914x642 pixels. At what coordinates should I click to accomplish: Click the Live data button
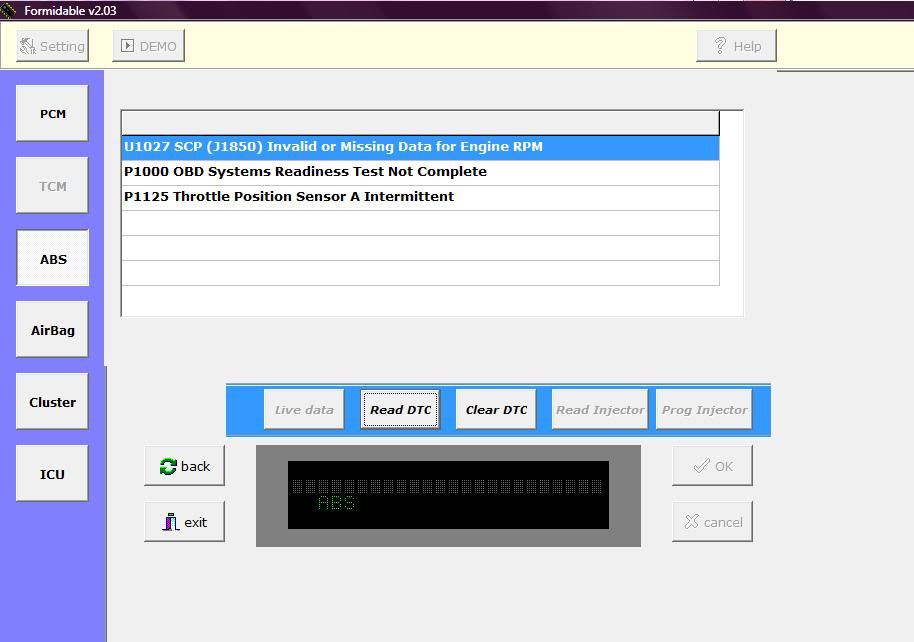[304, 410]
